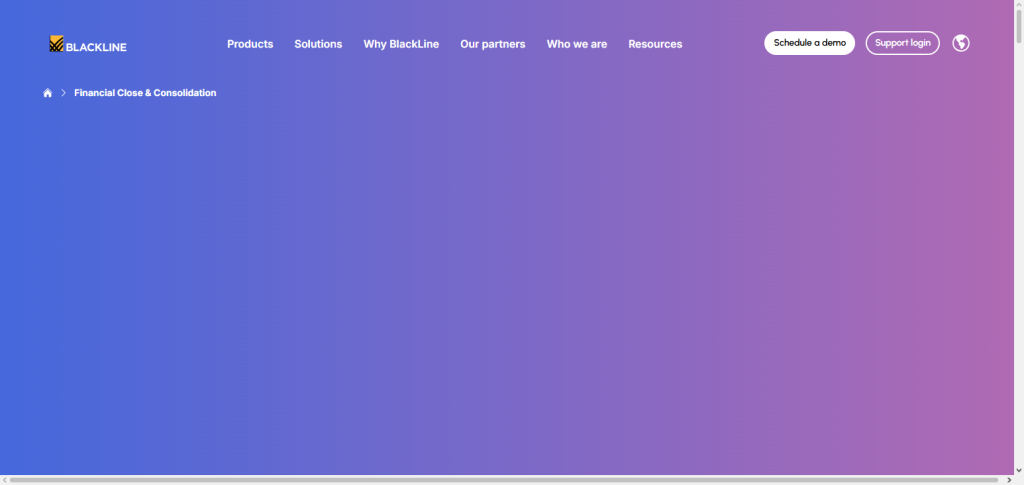The width and height of the screenshot is (1024, 485).
Task: Open the Products menu
Action: click(250, 44)
